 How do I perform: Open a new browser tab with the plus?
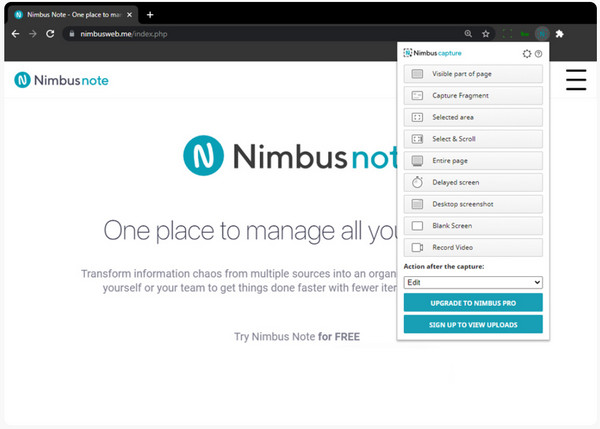click(x=150, y=15)
